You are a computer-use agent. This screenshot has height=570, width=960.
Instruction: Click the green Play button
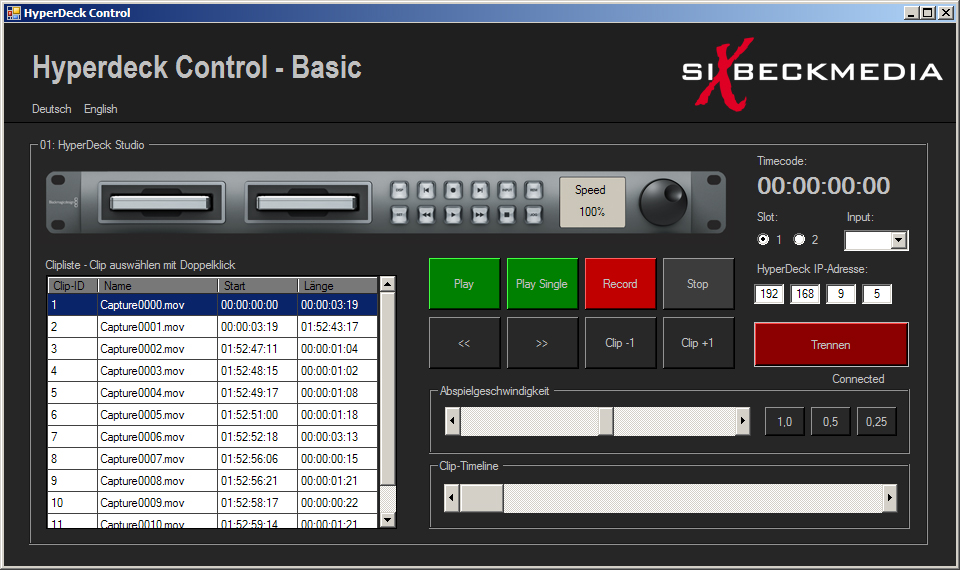tap(464, 283)
